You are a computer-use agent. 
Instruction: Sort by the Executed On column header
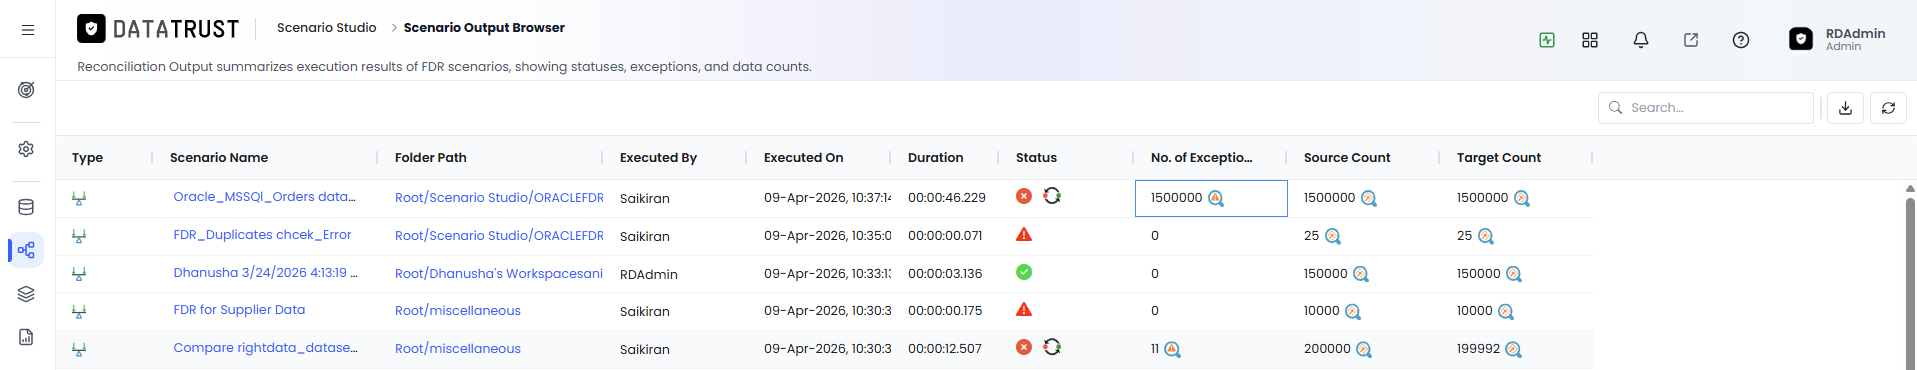tap(804, 157)
